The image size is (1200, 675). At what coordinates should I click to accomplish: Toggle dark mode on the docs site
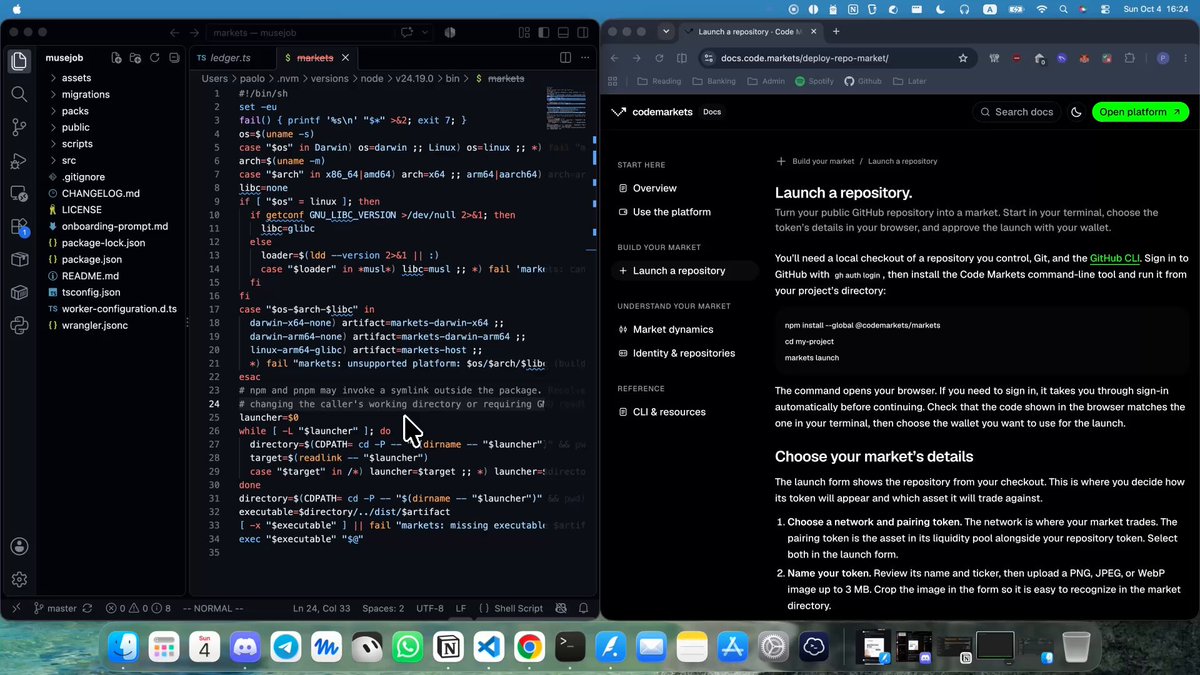[1076, 112]
